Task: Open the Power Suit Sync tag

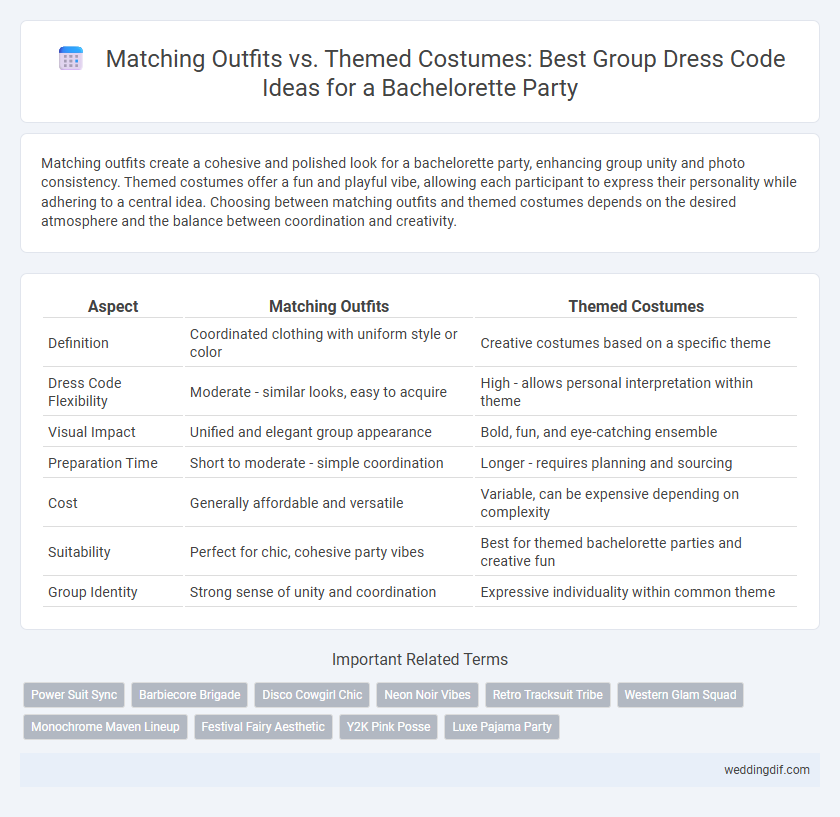Action: tap(74, 695)
